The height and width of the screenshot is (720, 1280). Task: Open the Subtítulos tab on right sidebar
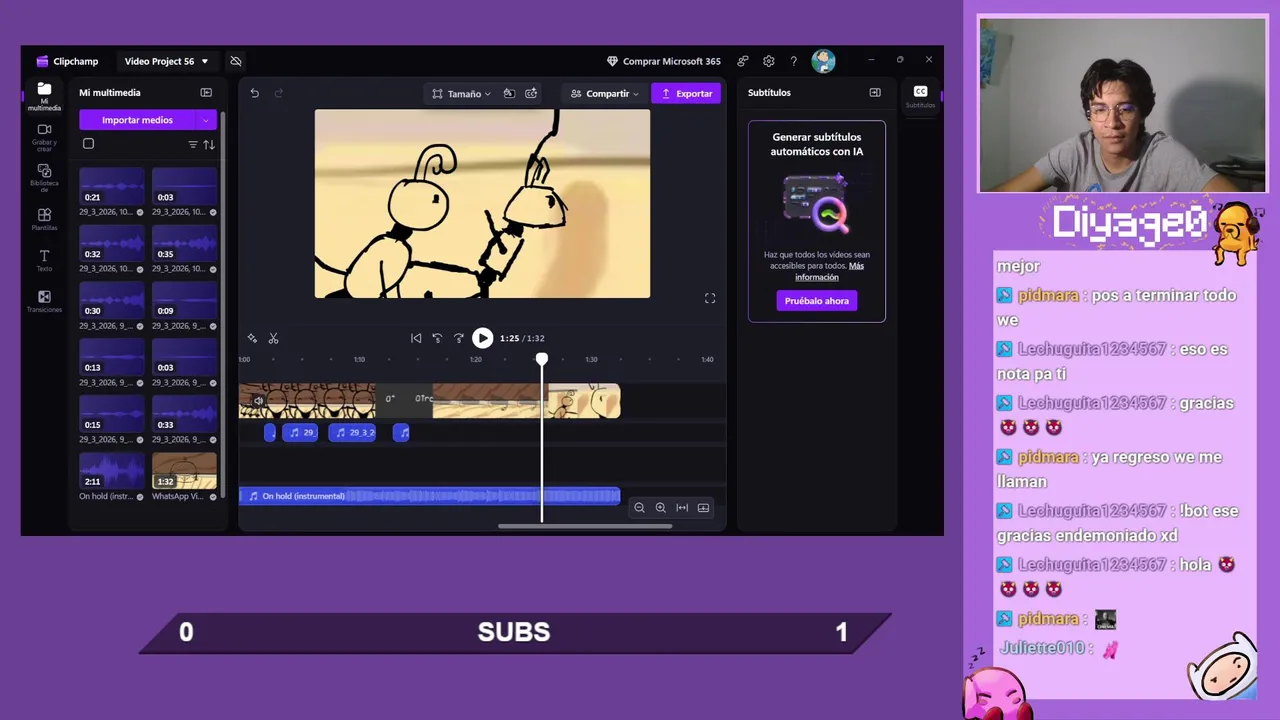point(920,96)
